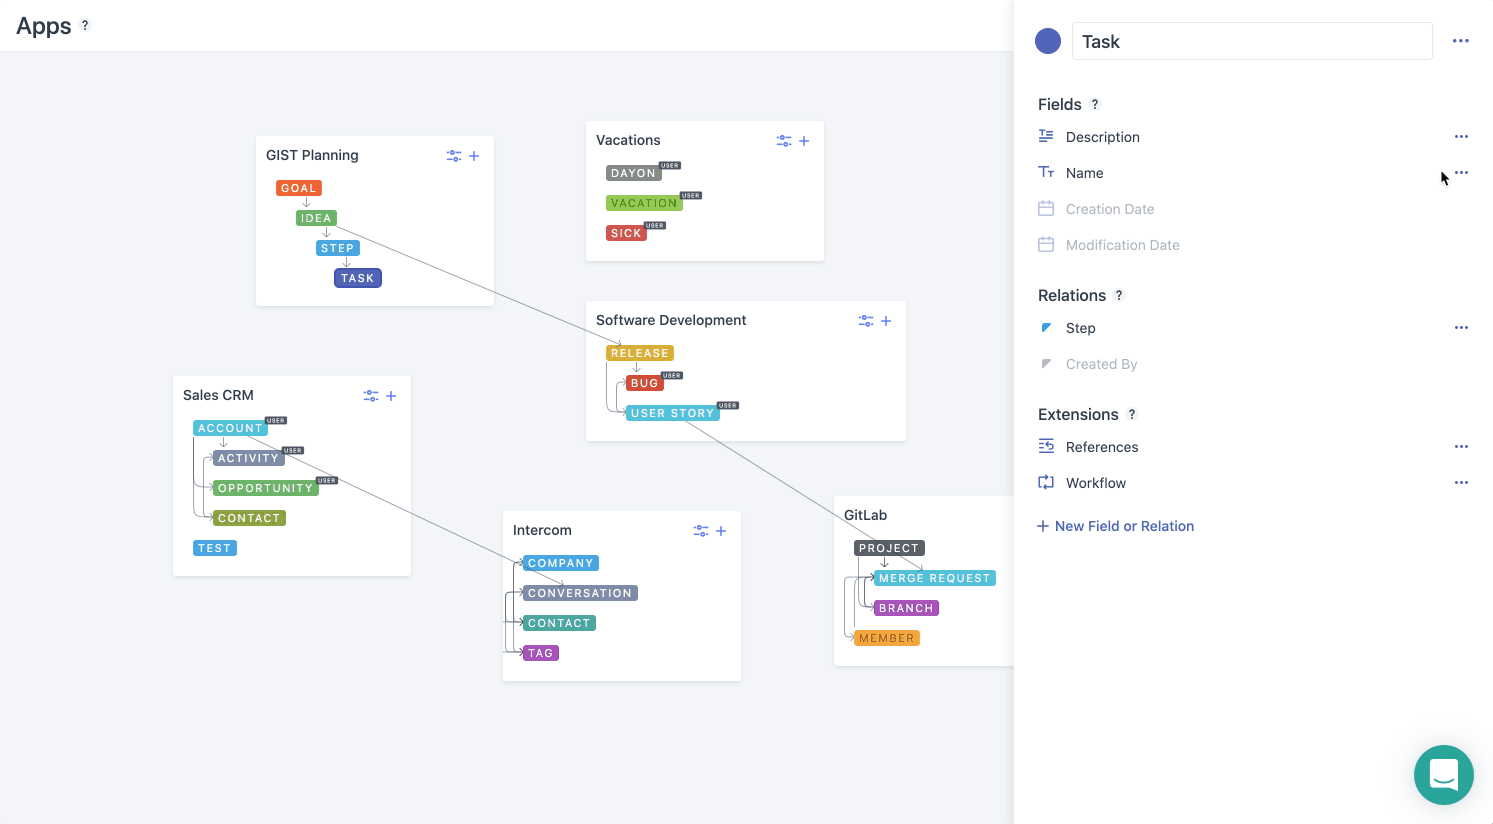Open Workflow extension options menu
1493x824 pixels.
click(x=1461, y=483)
